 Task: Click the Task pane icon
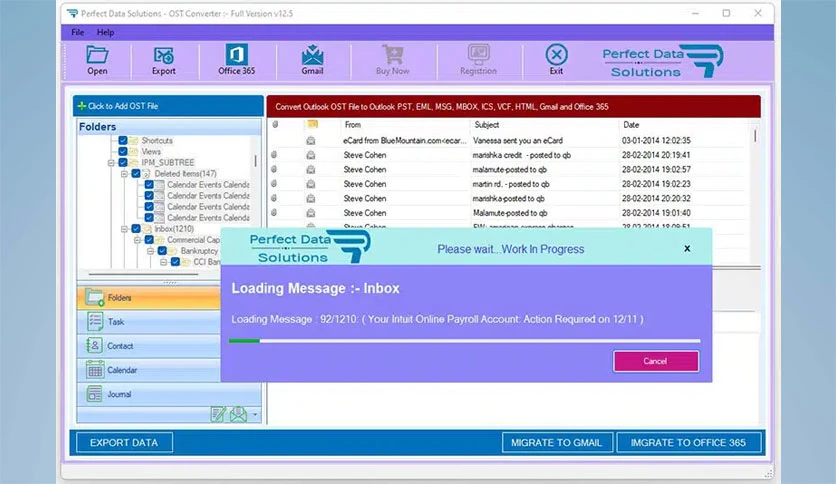(95, 321)
